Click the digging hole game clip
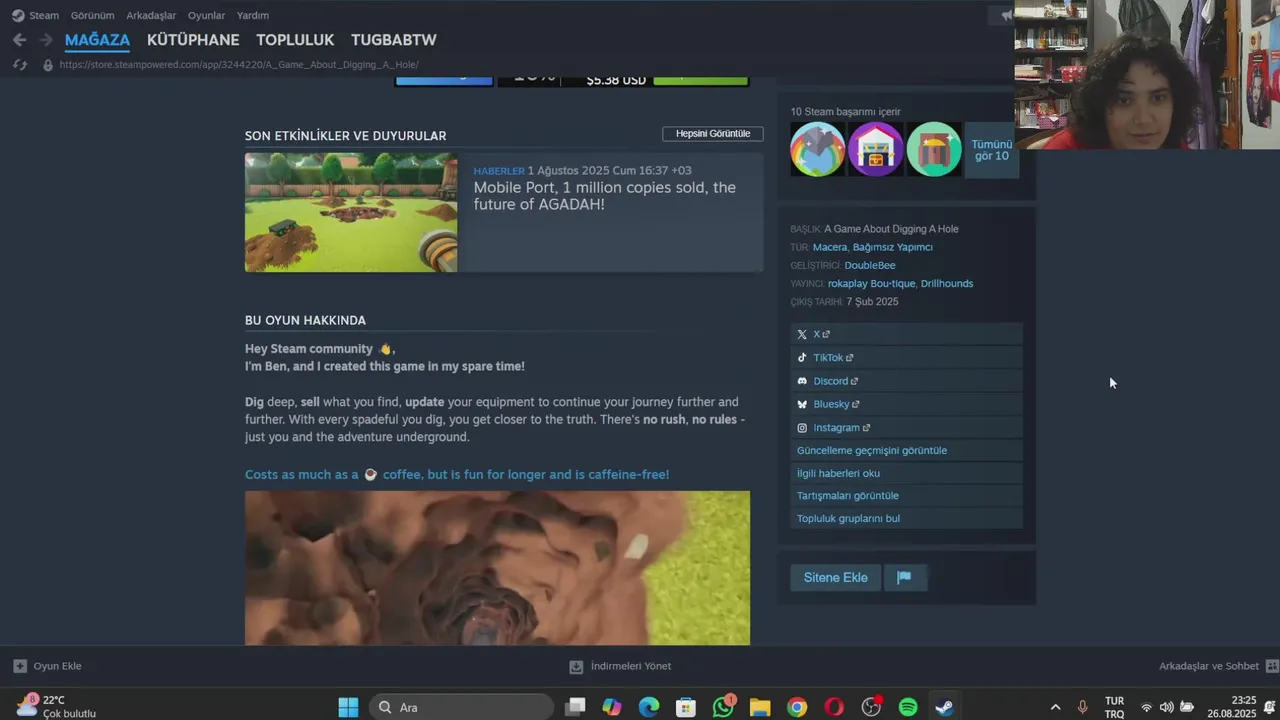The width and height of the screenshot is (1280, 720). [497, 567]
